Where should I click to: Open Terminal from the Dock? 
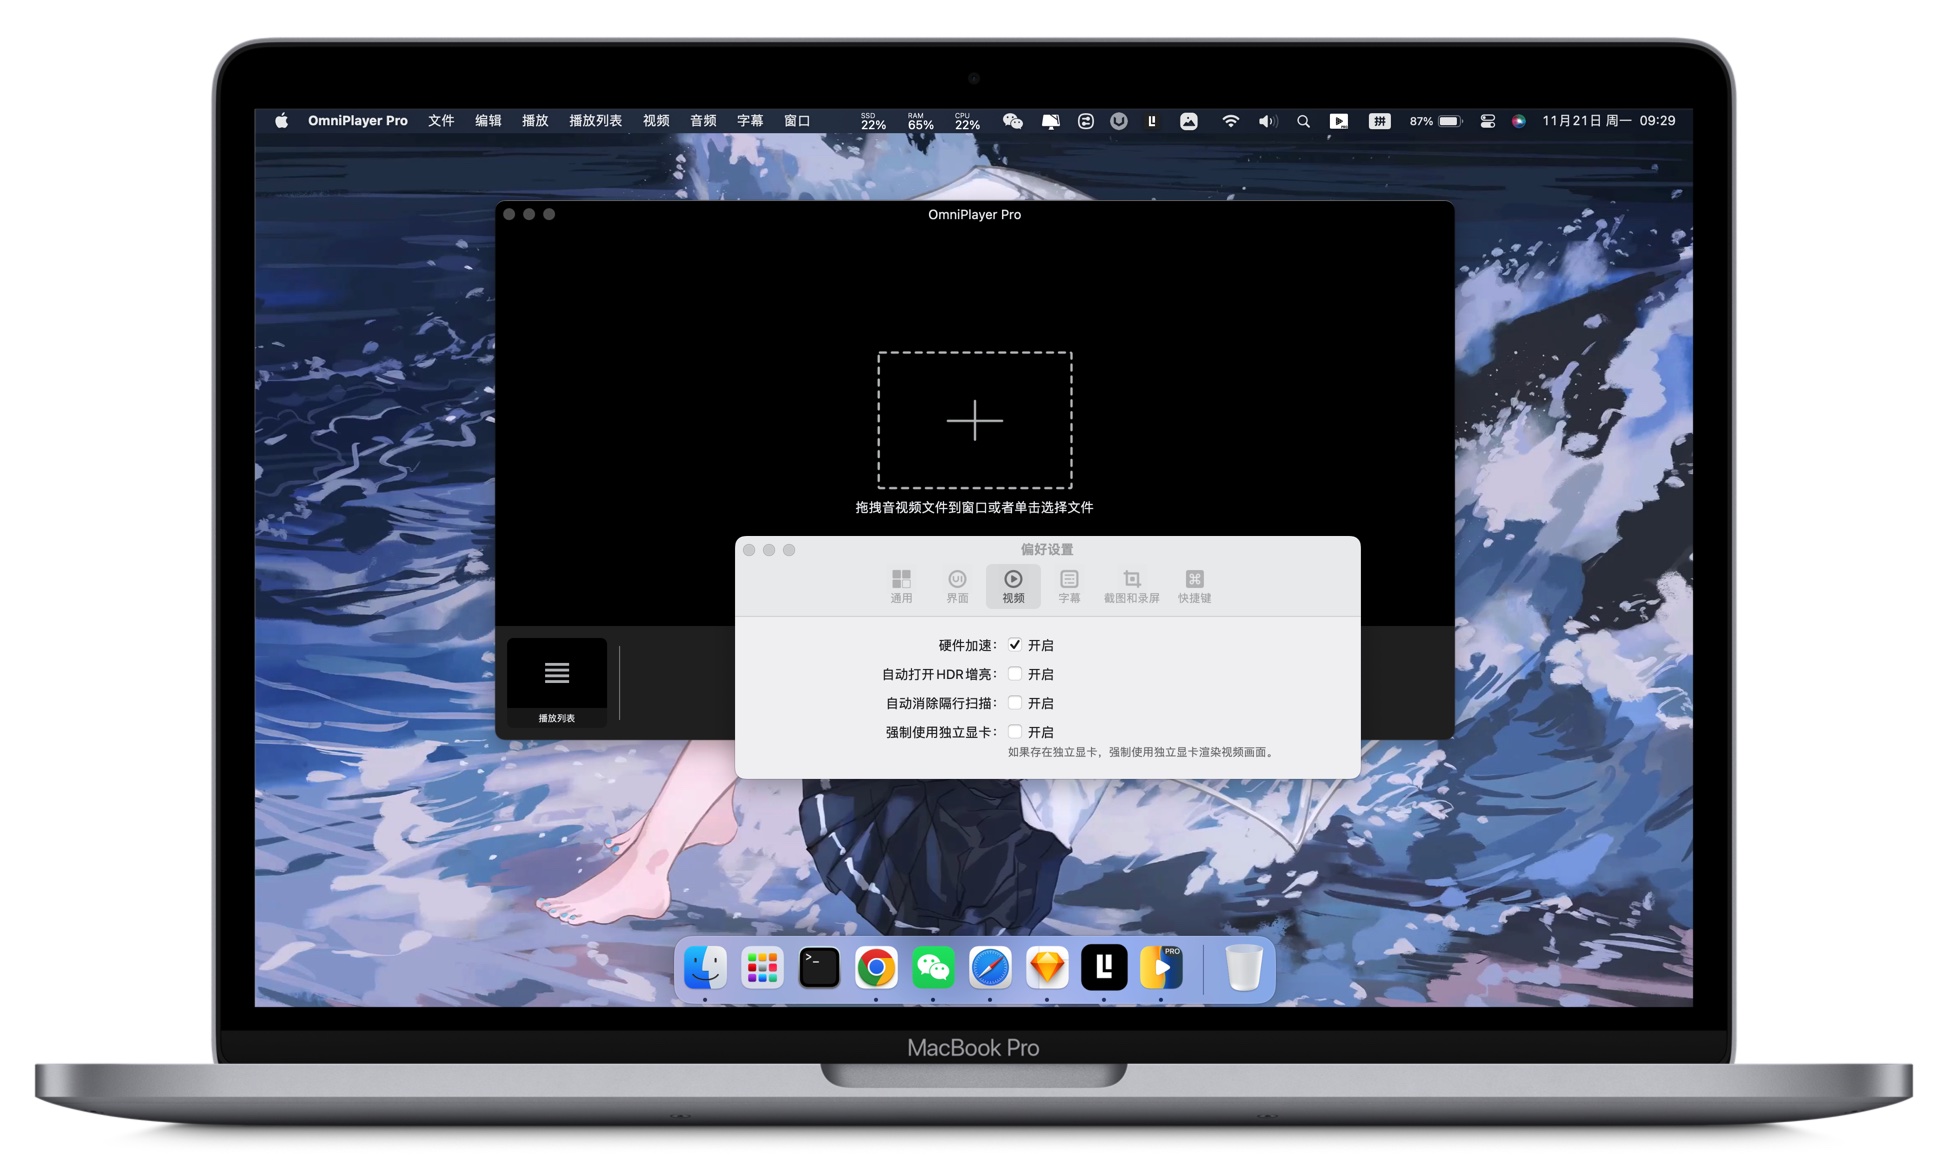(x=819, y=967)
